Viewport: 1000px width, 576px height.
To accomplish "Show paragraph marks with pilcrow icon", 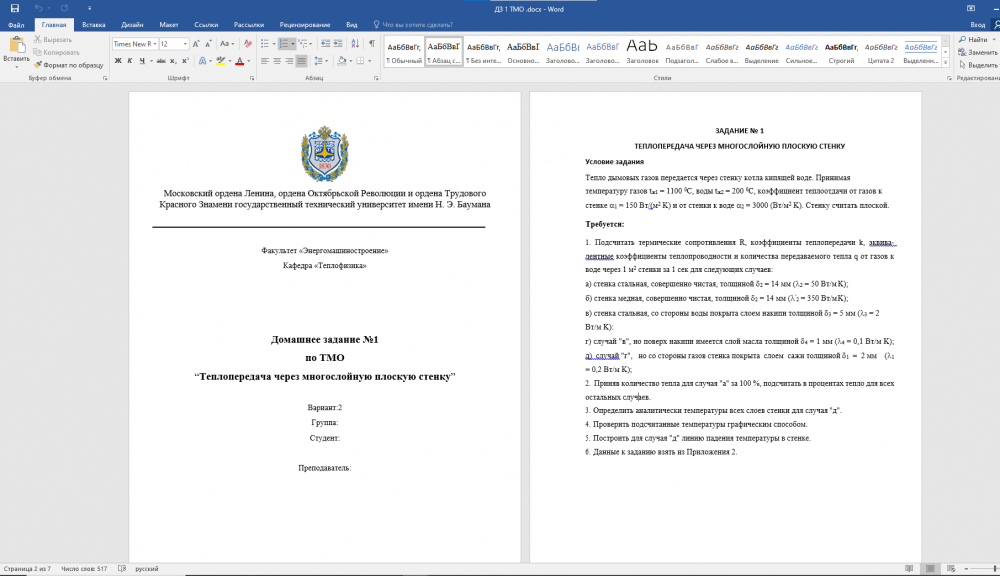I will coord(372,44).
